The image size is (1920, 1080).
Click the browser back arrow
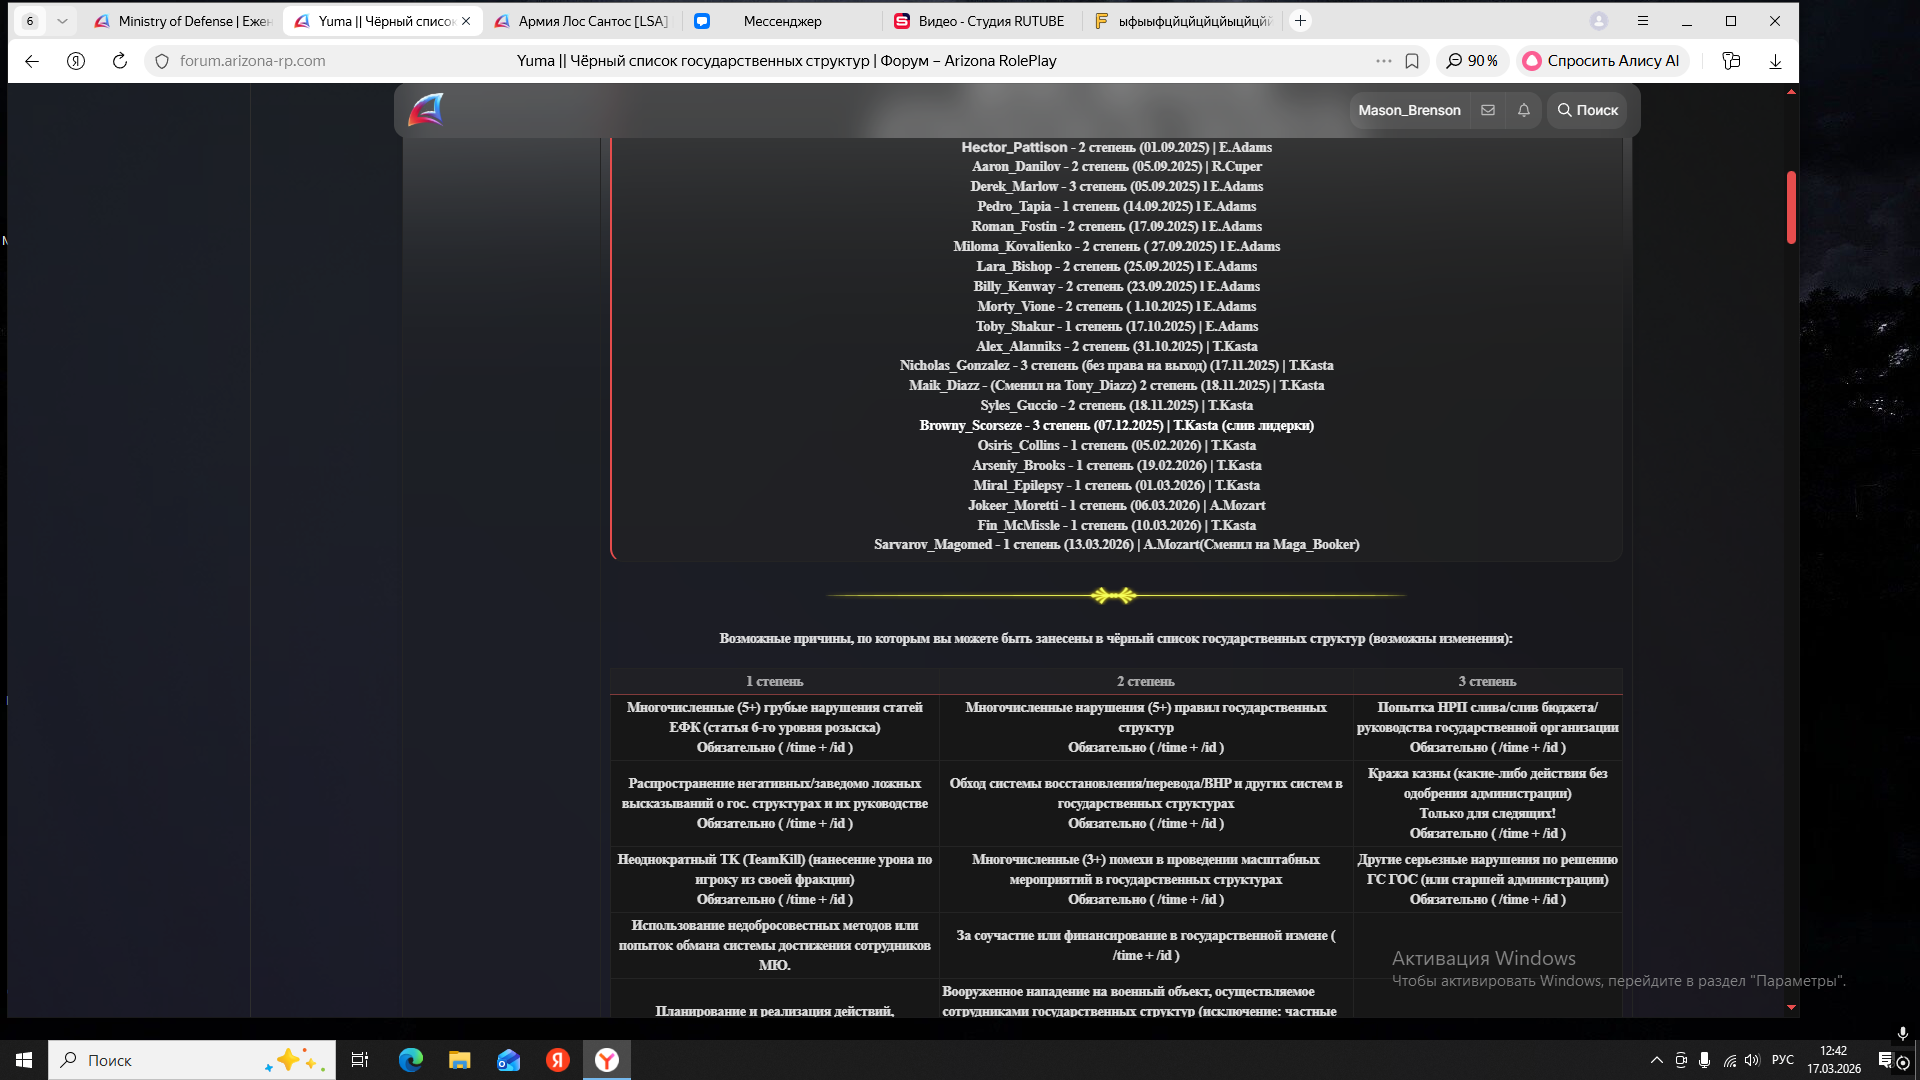pyautogui.click(x=32, y=61)
